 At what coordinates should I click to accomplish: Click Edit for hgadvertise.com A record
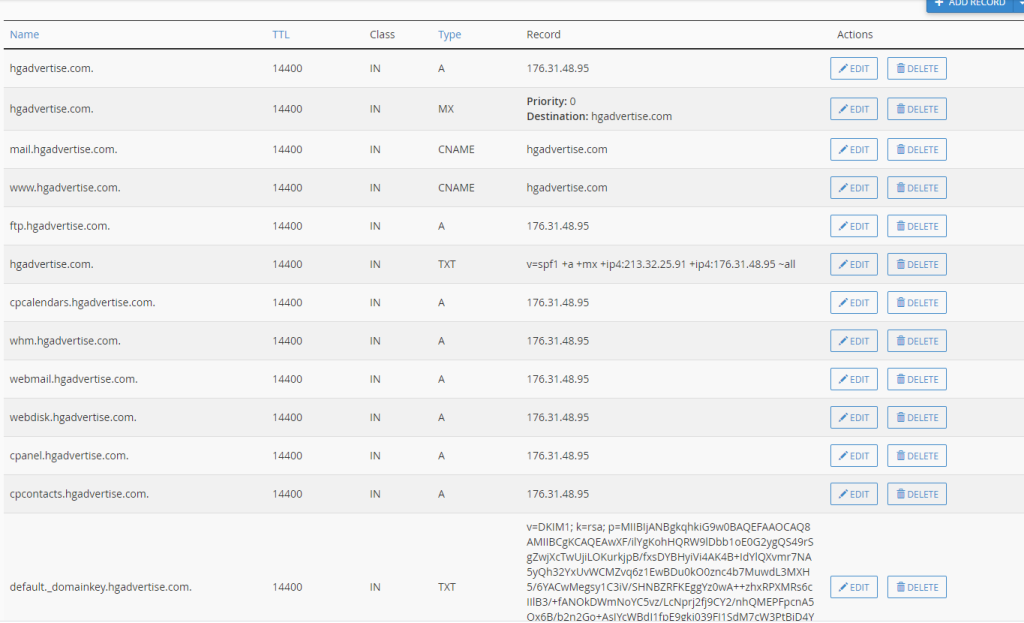coord(853,69)
